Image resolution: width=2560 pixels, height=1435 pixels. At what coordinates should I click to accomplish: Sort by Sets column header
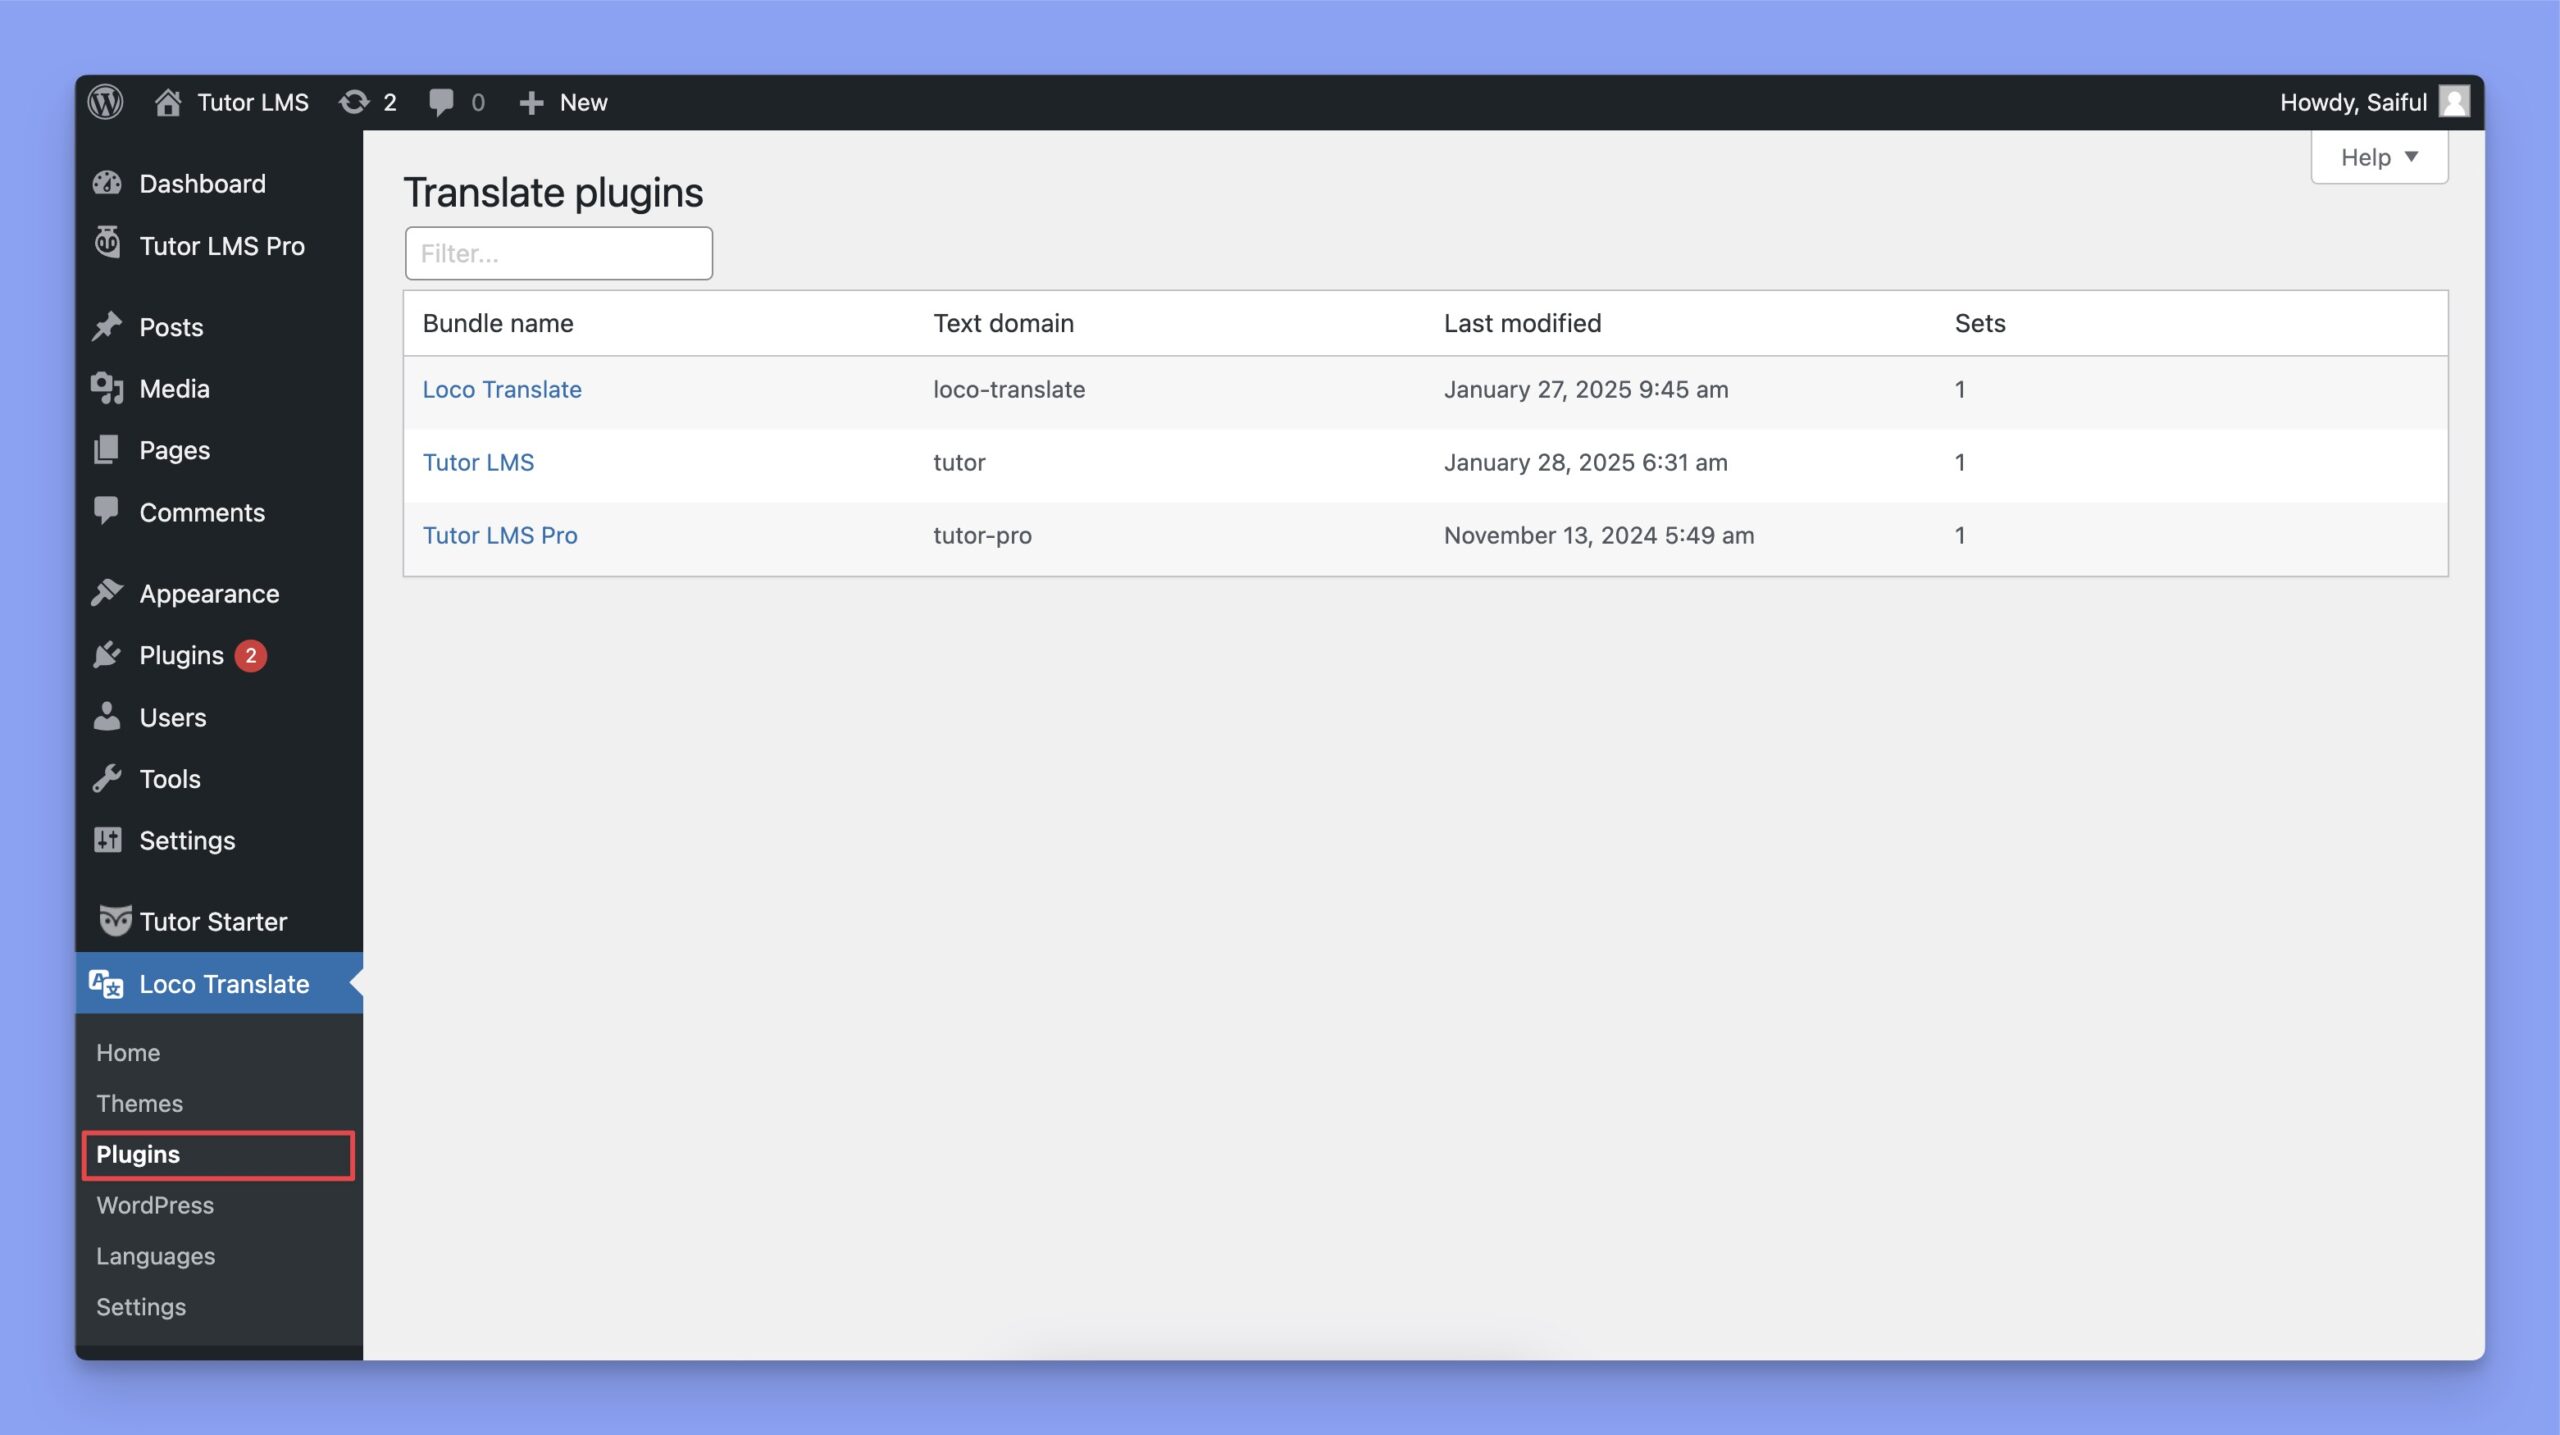click(1980, 323)
